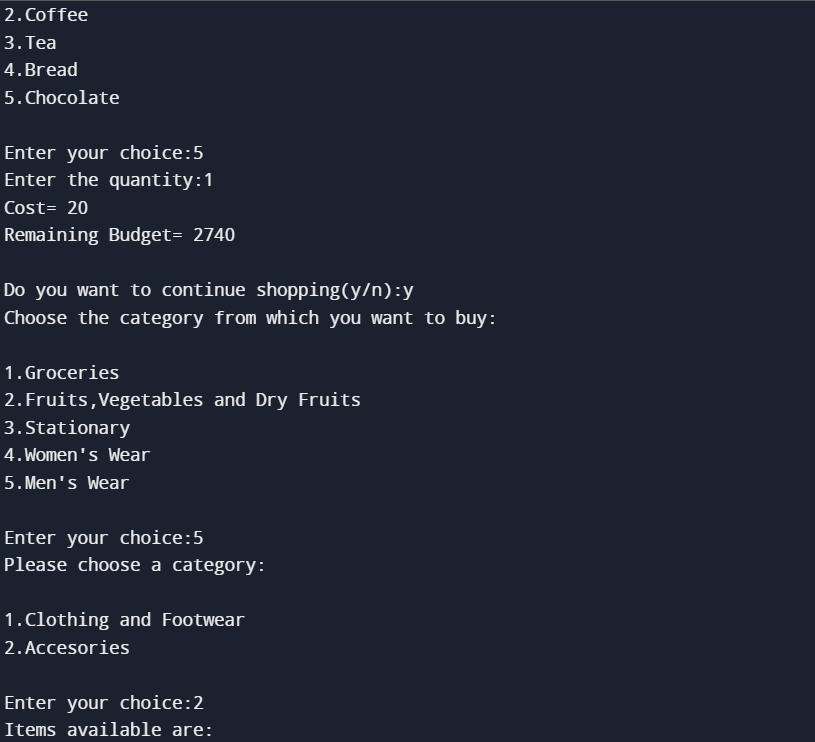Click 'Please choose a category:' text
The height and width of the screenshot is (742, 815).
(x=135, y=565)
